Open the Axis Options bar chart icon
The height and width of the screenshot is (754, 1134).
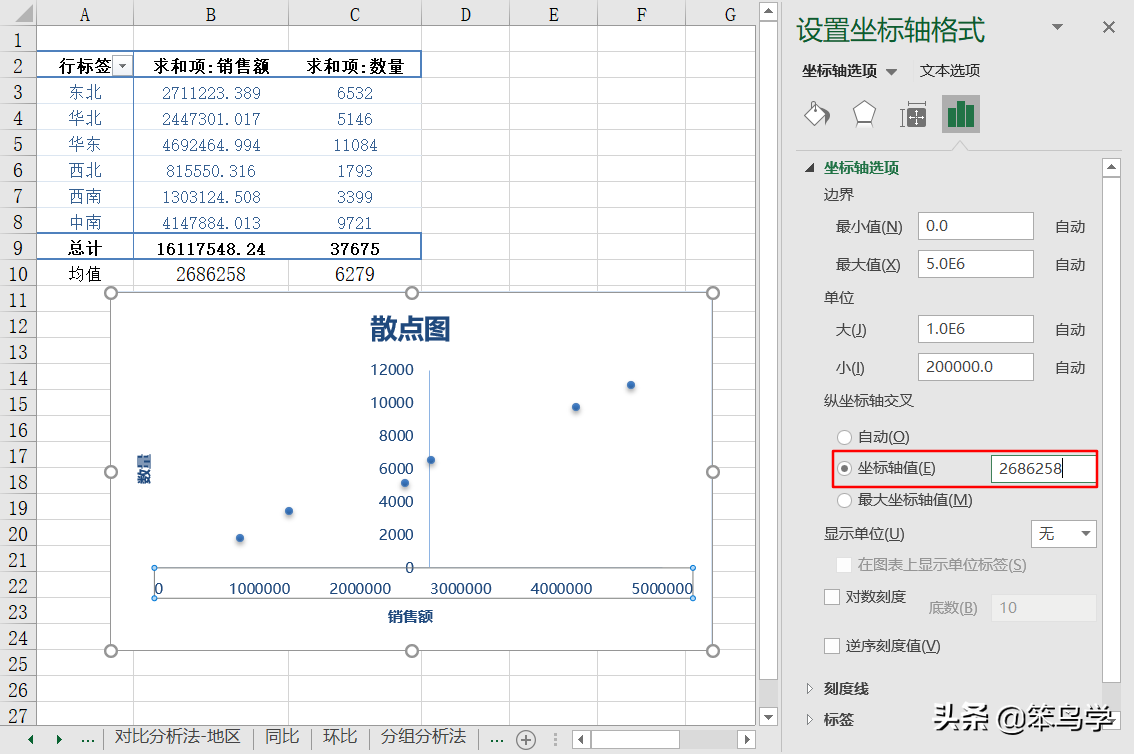coord(960,114)
